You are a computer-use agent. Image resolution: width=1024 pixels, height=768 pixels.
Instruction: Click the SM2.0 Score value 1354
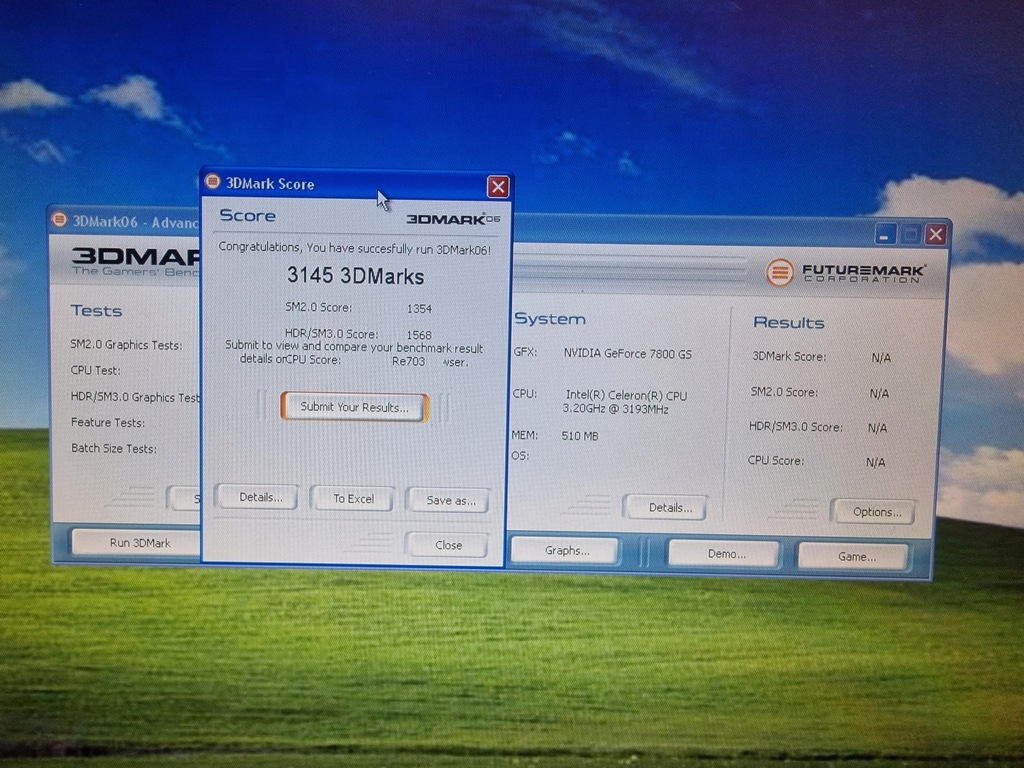pyautogui.click(x=419, y=308)
